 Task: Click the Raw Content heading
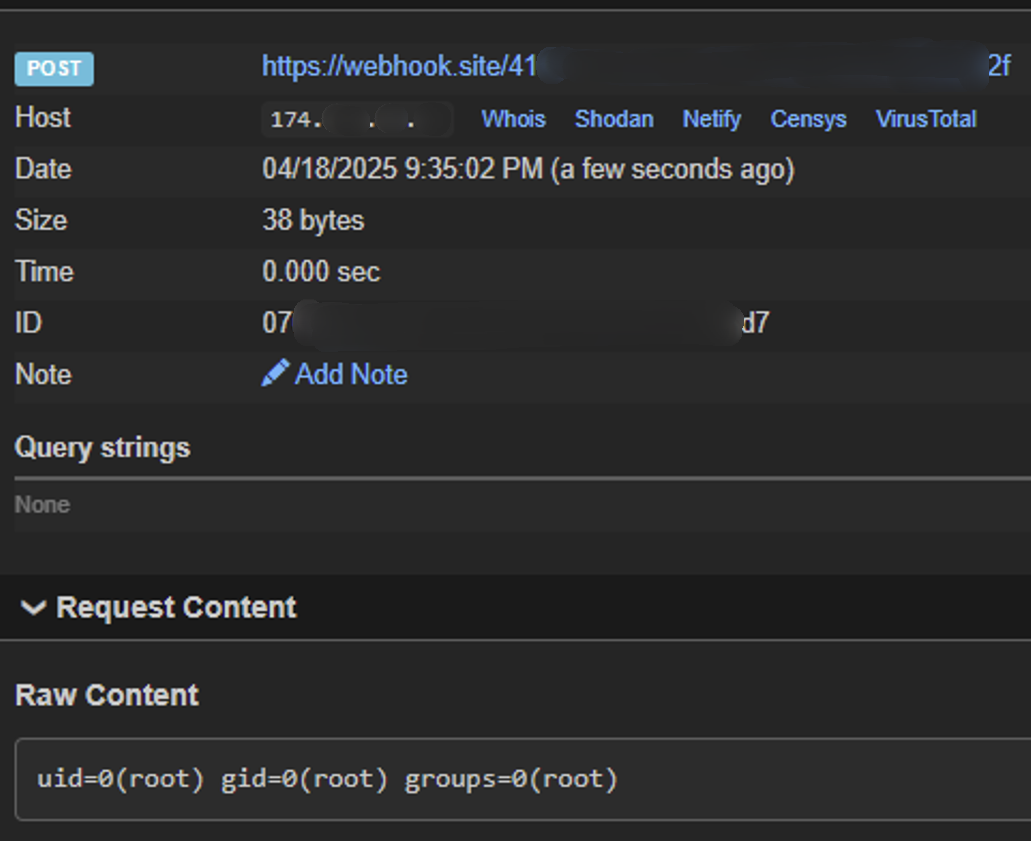point(106,695)
